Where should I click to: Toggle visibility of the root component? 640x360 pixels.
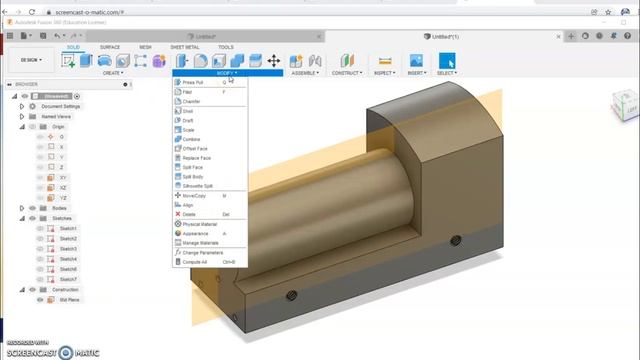pyautogui.click(x=25, y=96)
